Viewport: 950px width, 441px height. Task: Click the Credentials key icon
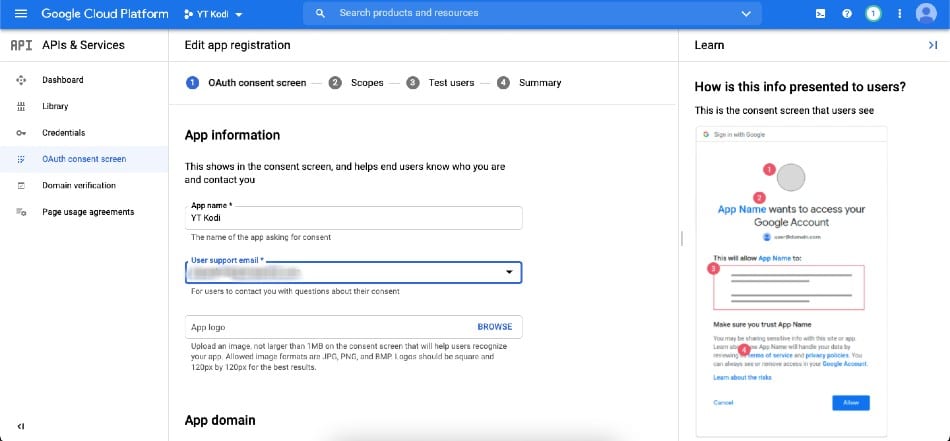pos(21,133)
